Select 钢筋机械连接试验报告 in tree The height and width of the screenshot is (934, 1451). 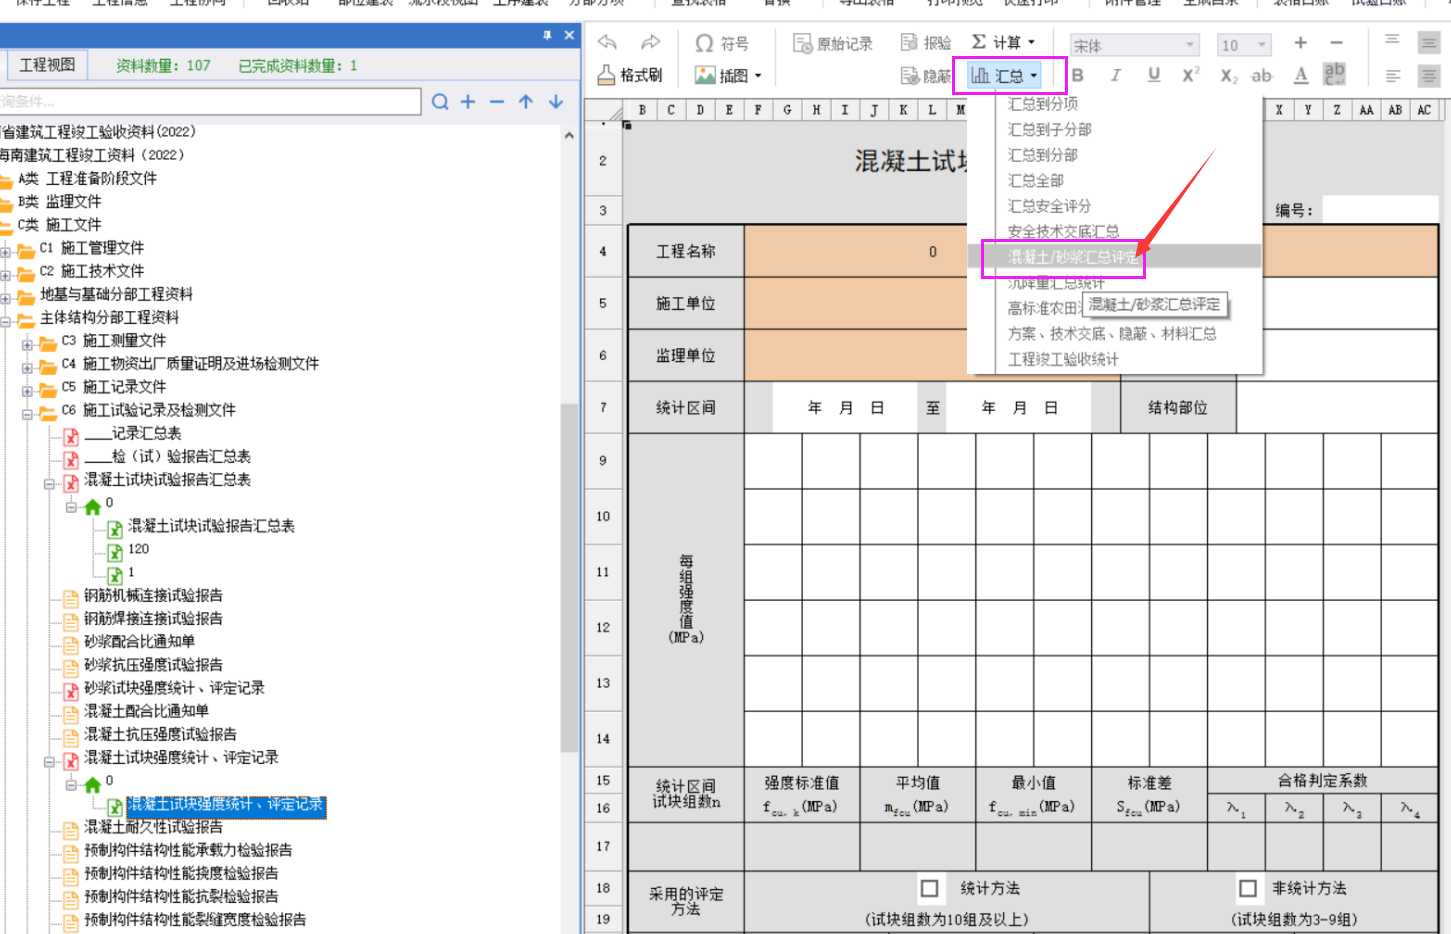[x=153, y=596]
